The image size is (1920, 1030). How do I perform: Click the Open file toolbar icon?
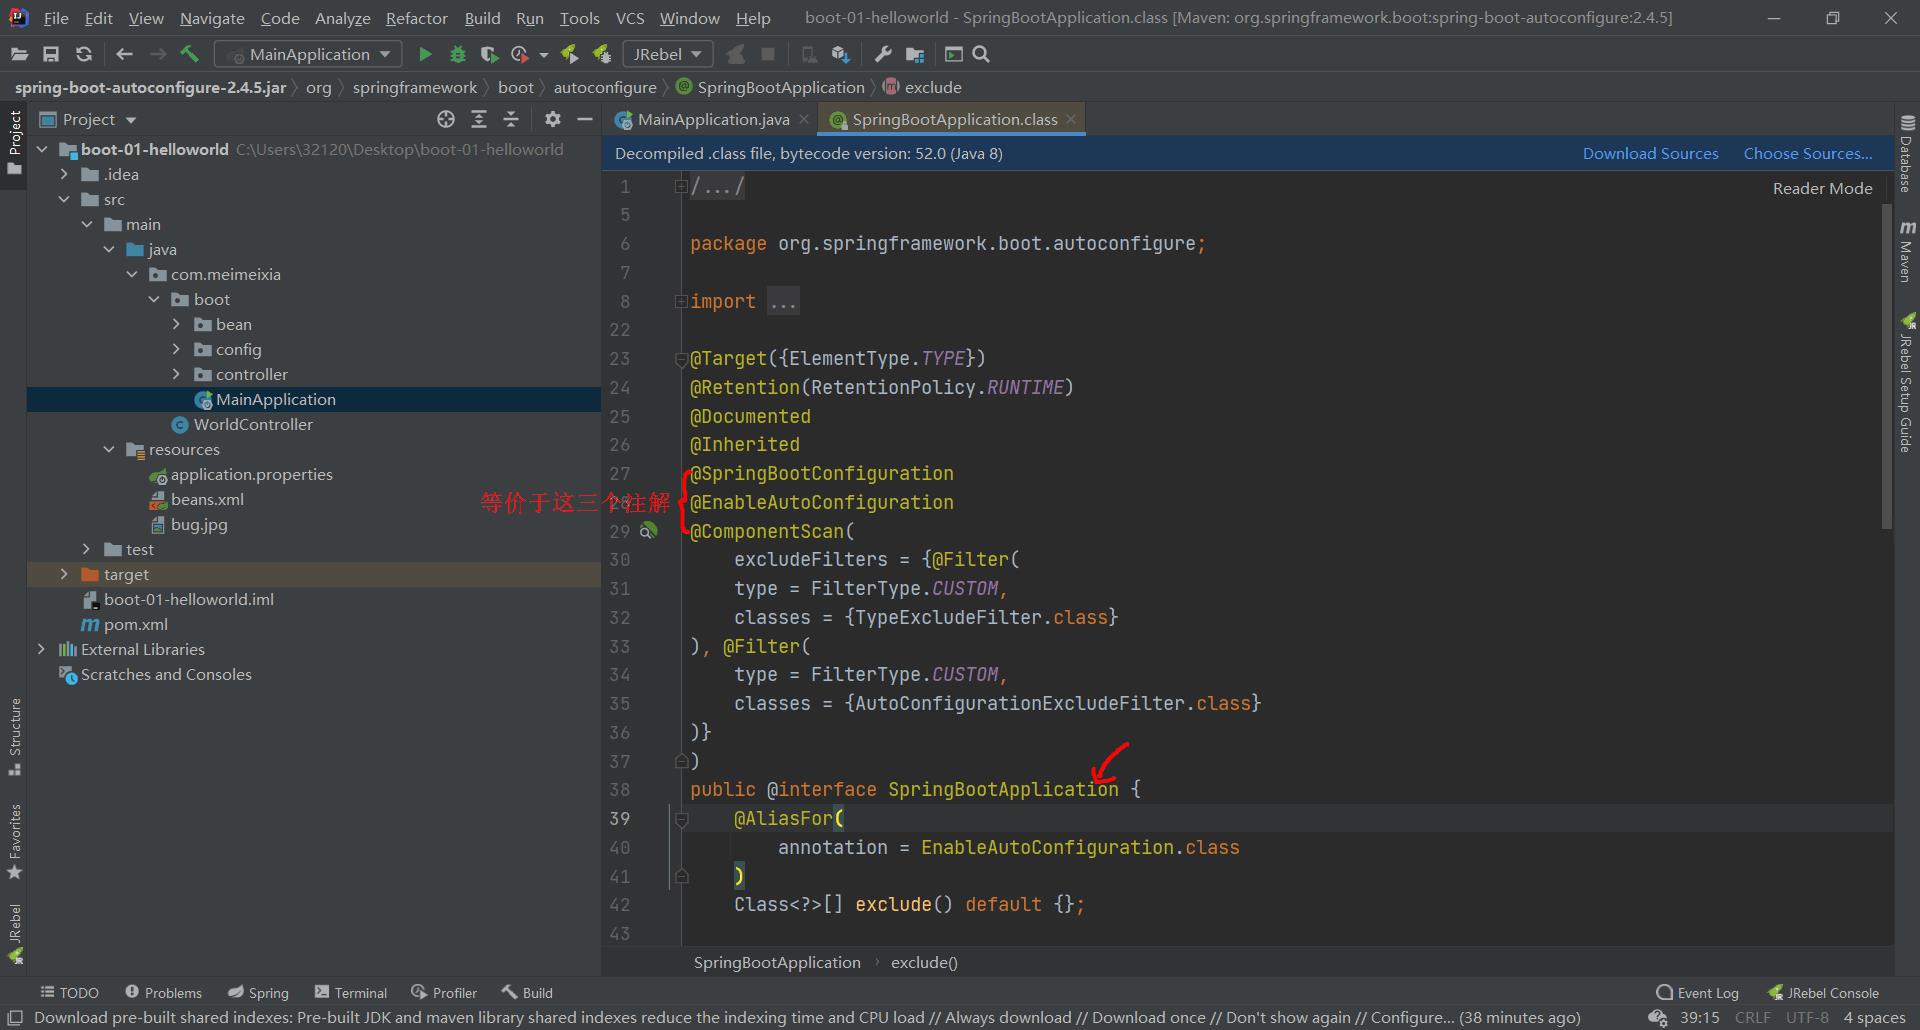click(x=19, y=54)
